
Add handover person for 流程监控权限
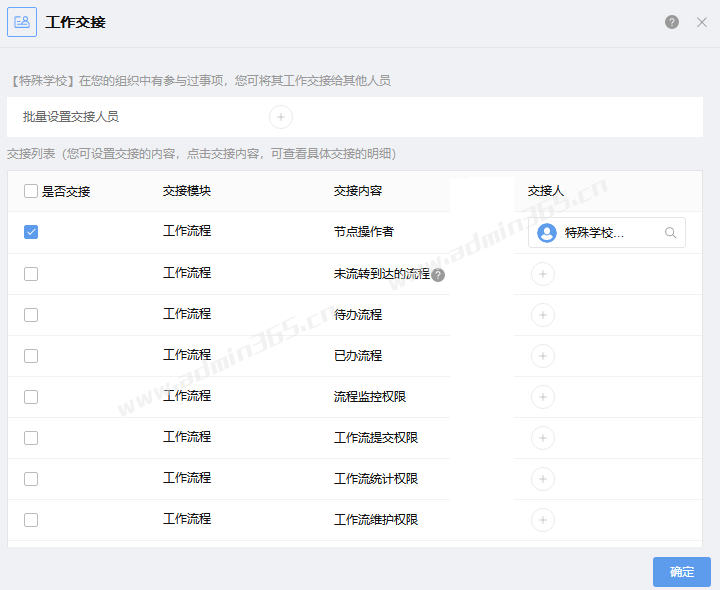pyautogui.click(x=543, y=397)
